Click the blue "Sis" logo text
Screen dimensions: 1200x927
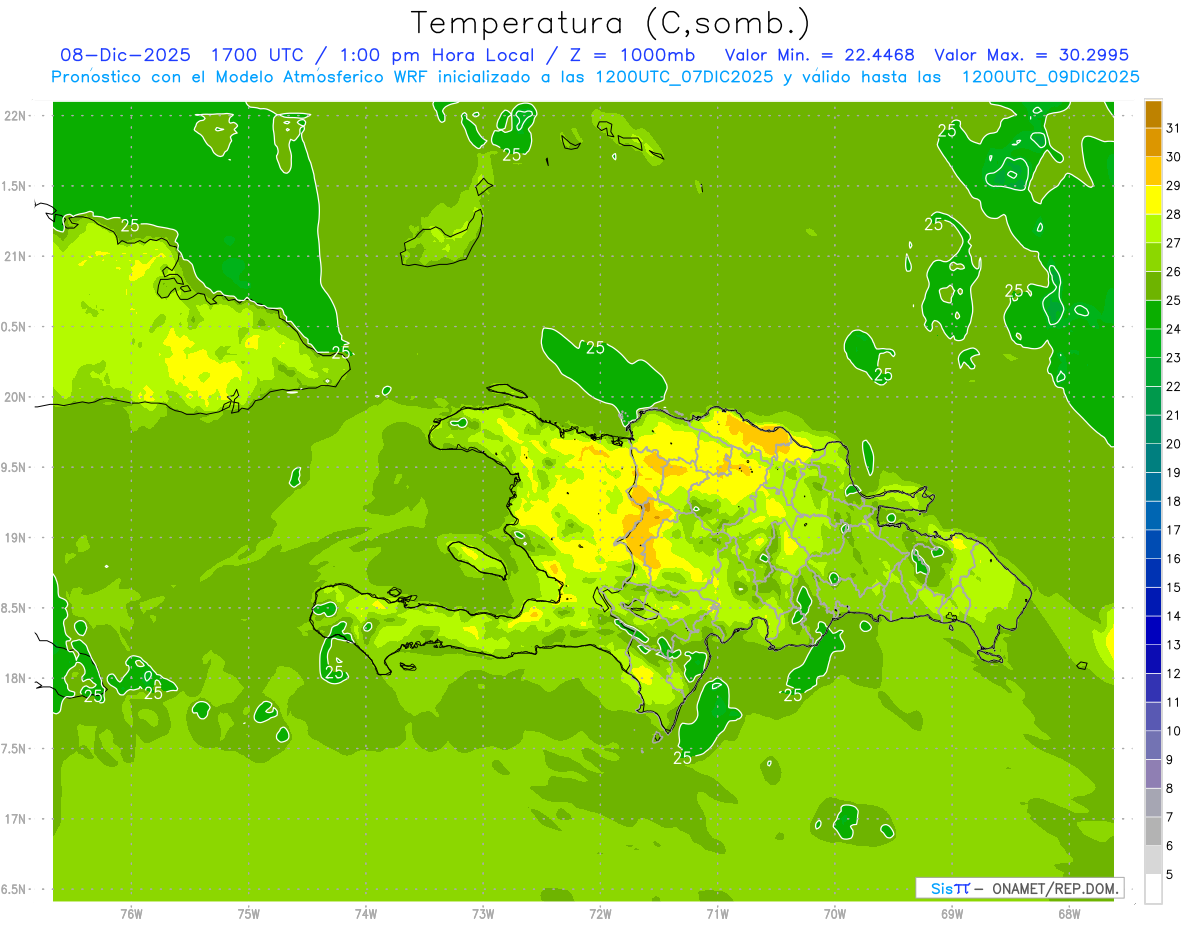click(x=941, y=888)
